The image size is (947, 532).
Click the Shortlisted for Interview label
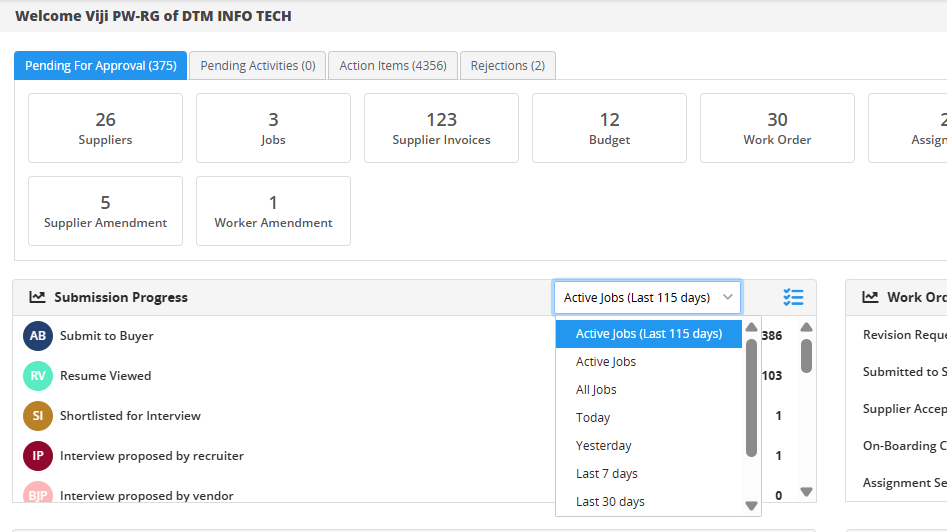tap(130, 415)
